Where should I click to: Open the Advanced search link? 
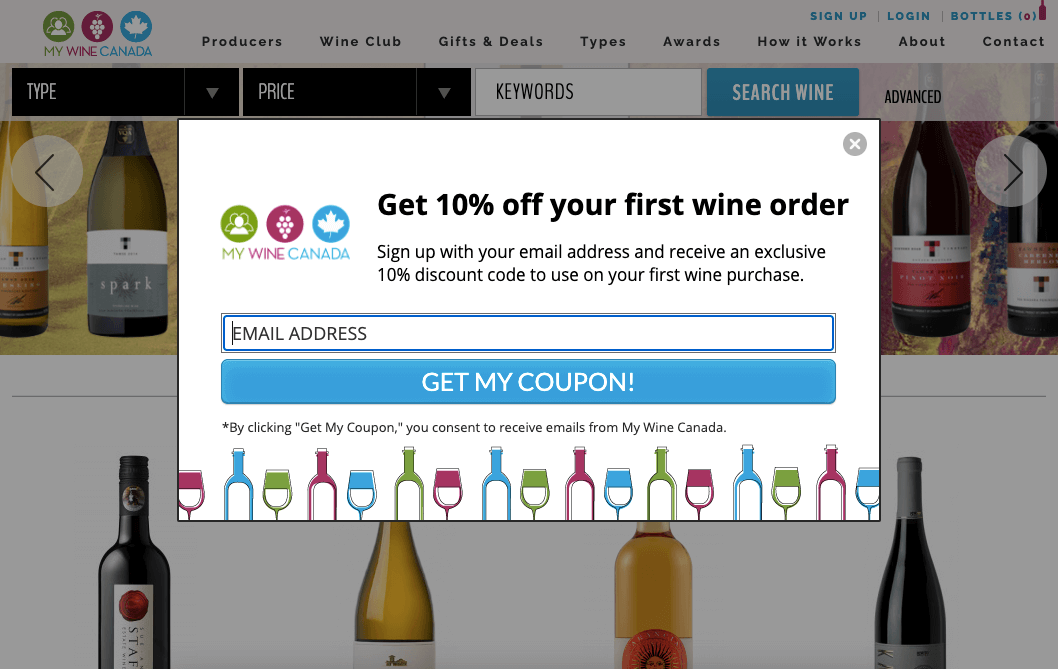[x=912, y=97]
